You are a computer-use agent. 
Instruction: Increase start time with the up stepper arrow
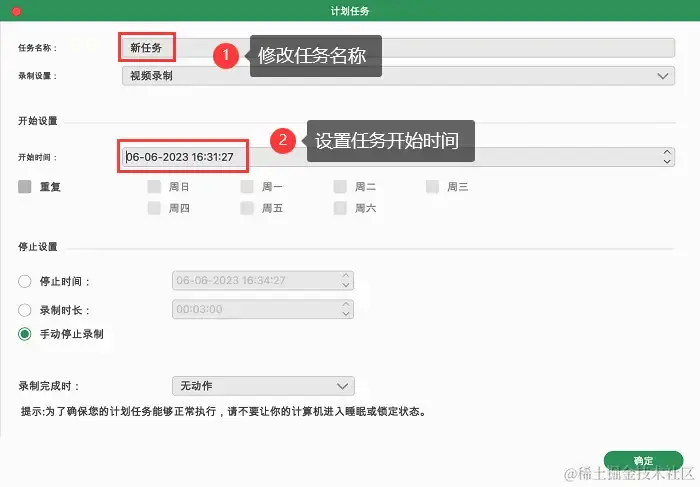[x=667, y=153]
